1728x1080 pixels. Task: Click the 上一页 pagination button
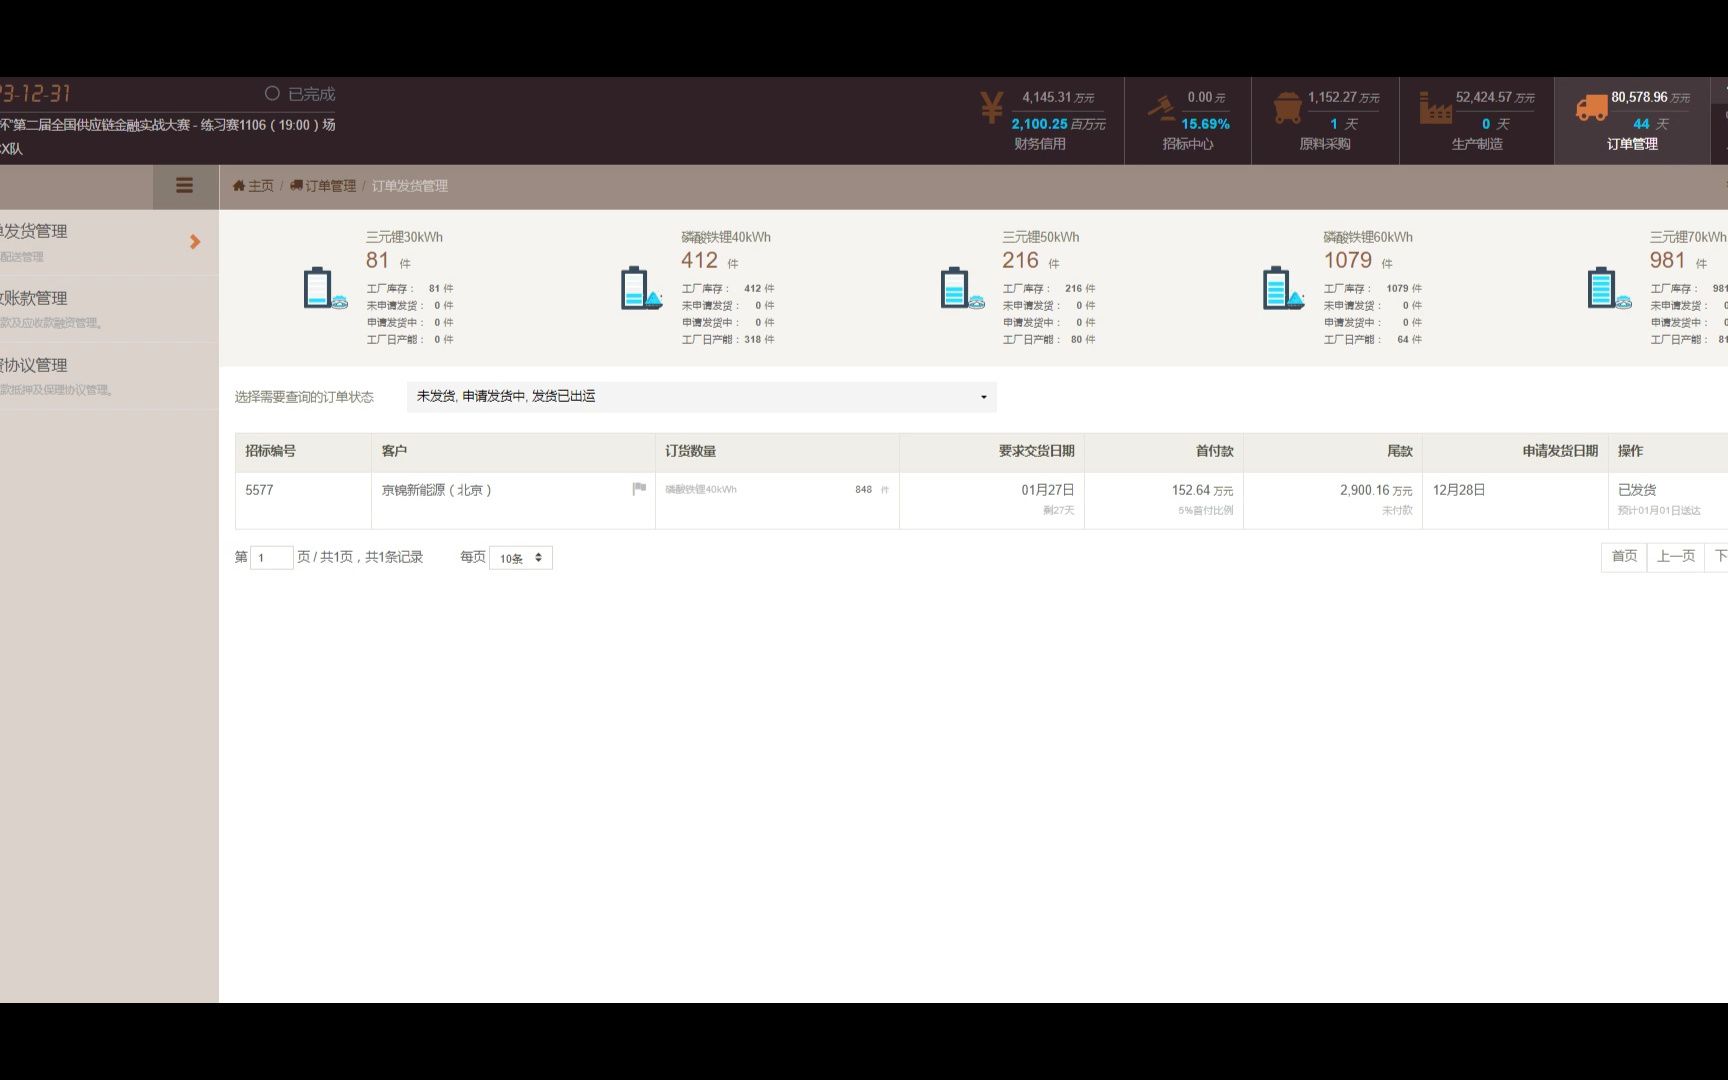tap(1676, 556)
